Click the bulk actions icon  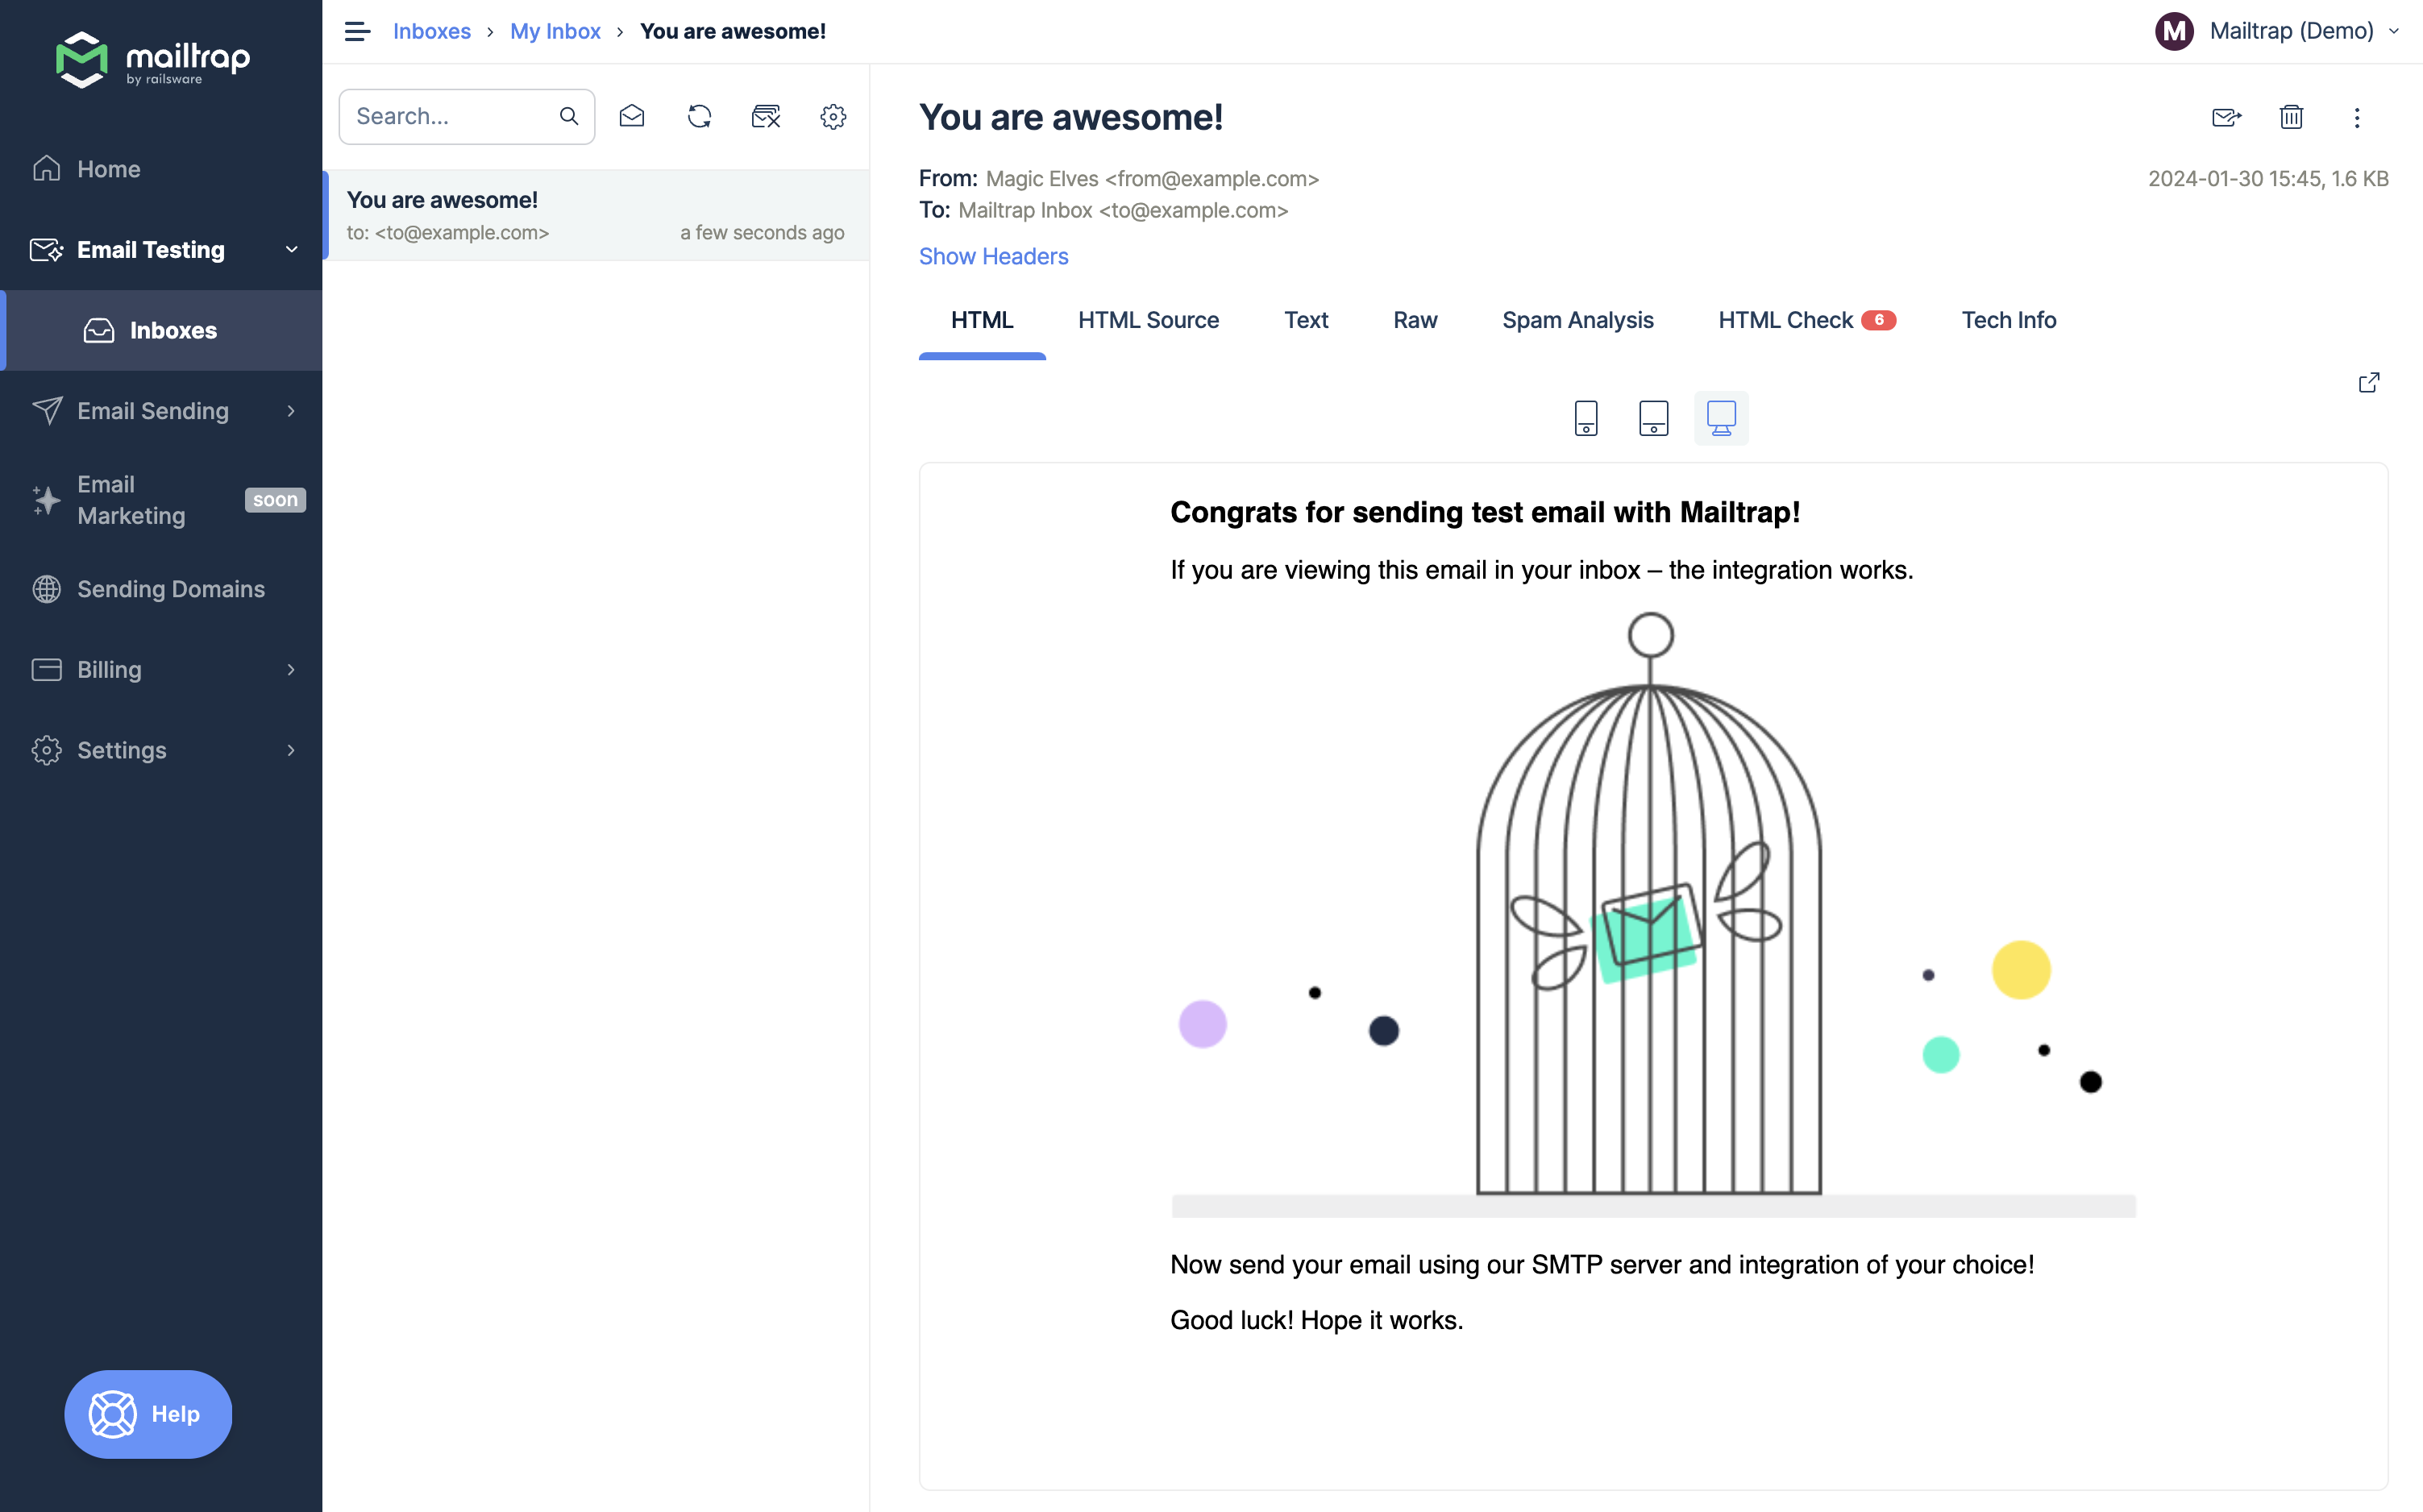point(767,117)
